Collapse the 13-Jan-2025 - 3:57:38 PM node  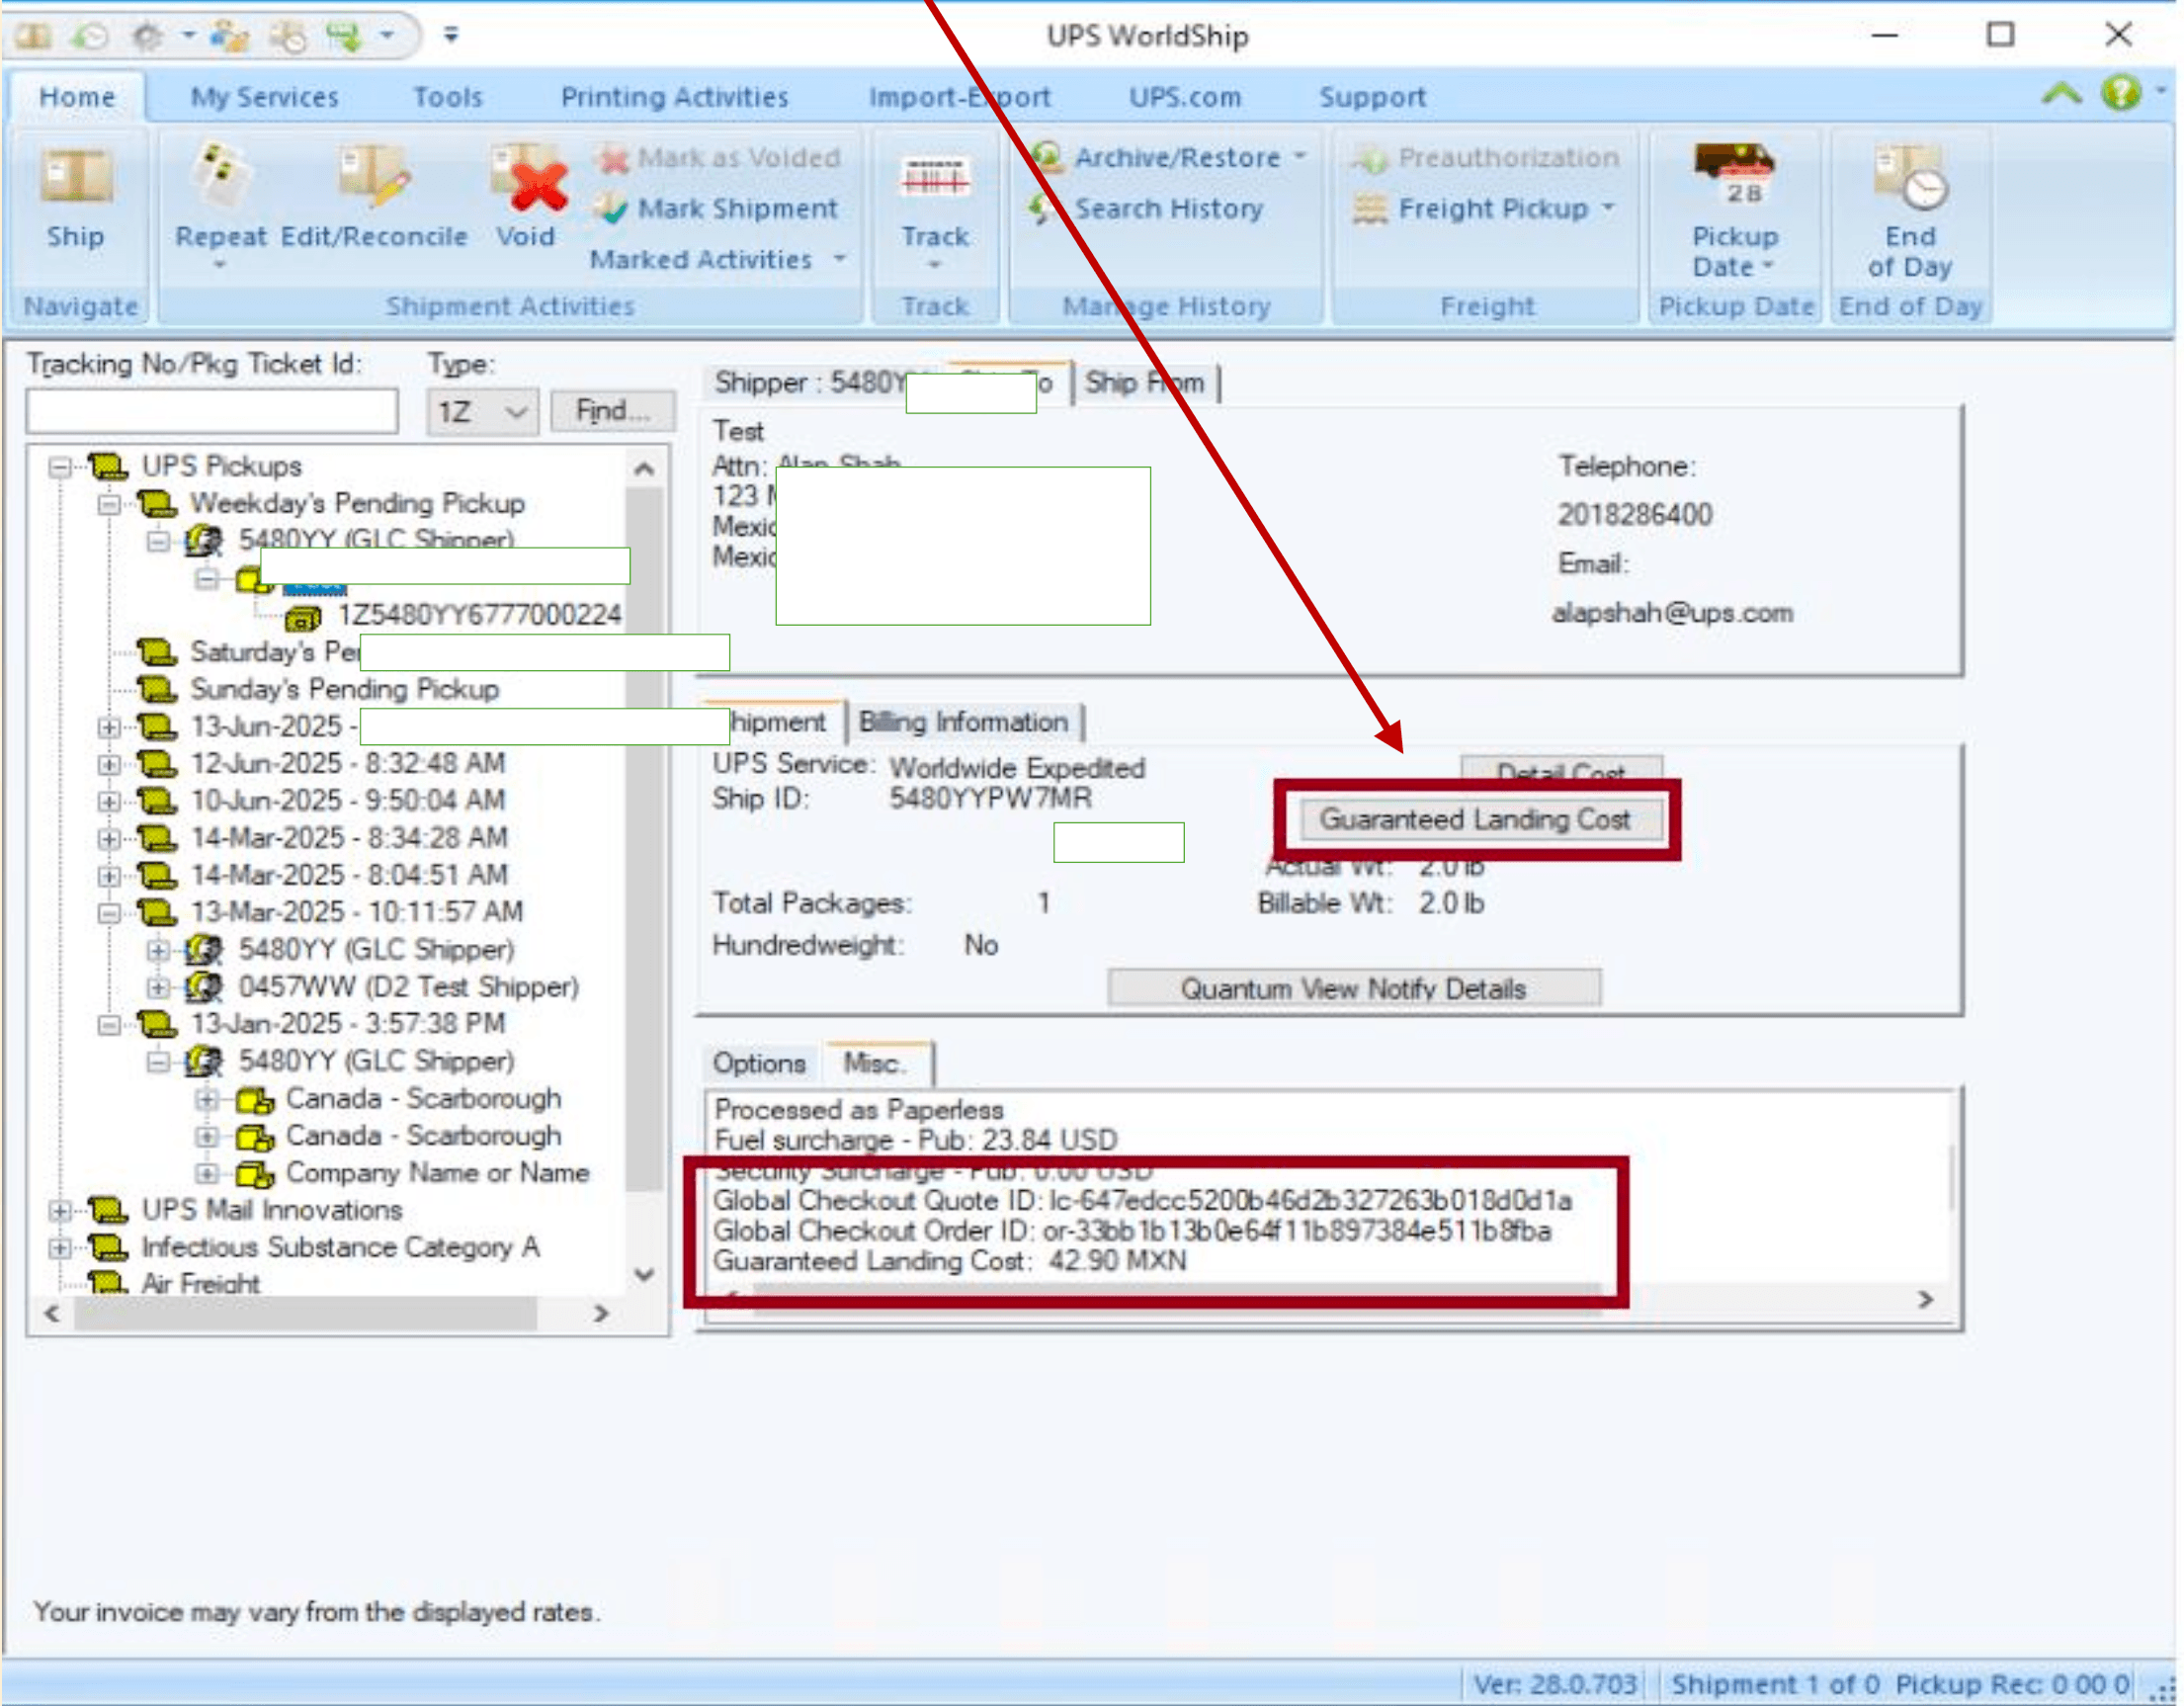click(x=108, y=1026)
